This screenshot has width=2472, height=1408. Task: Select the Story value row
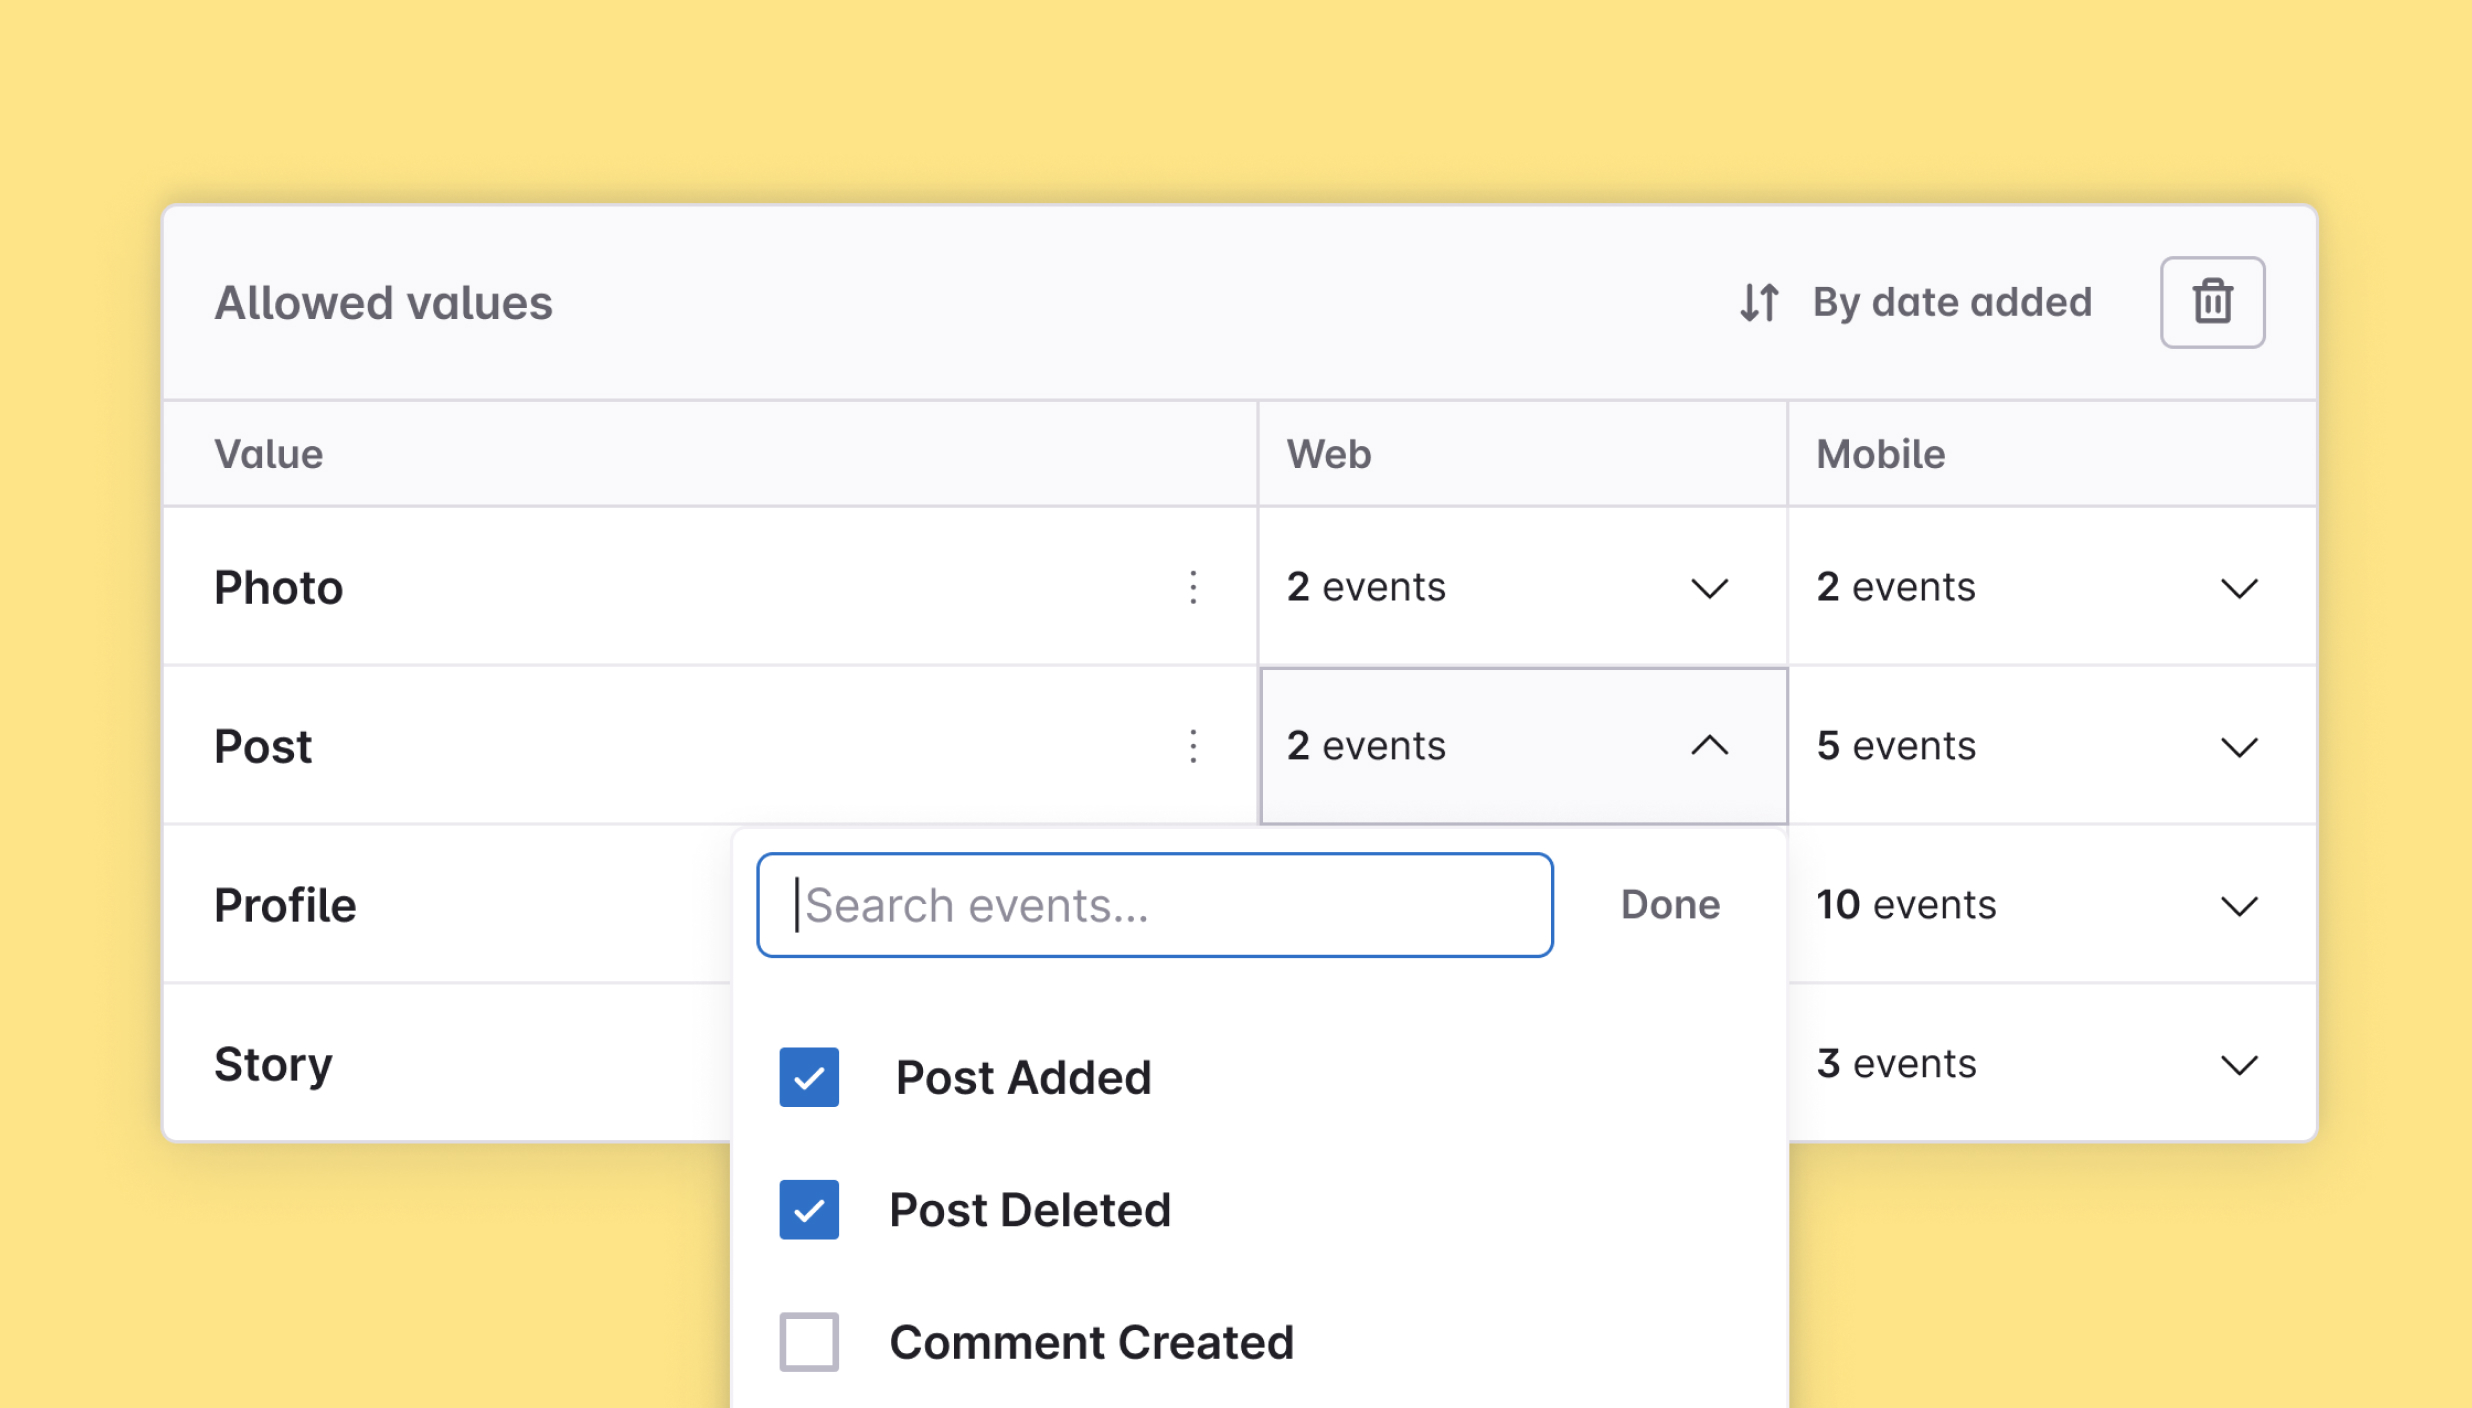(x=273, y=1064)
